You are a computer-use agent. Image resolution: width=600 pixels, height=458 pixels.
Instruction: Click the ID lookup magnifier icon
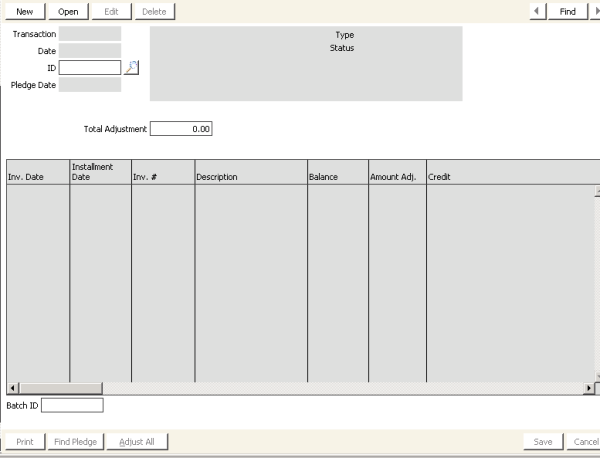pyautogui.click(x=131, y=67)
